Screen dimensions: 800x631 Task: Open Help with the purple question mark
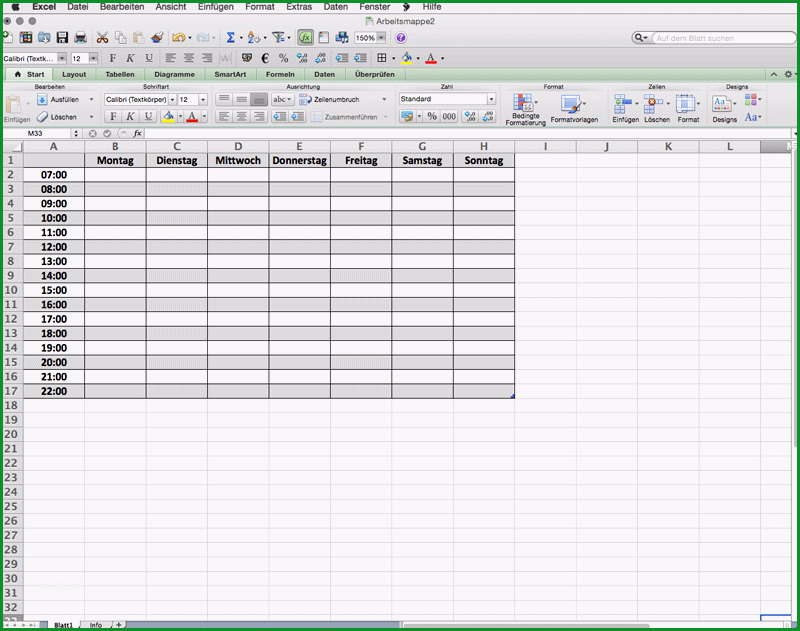[401, 38]
